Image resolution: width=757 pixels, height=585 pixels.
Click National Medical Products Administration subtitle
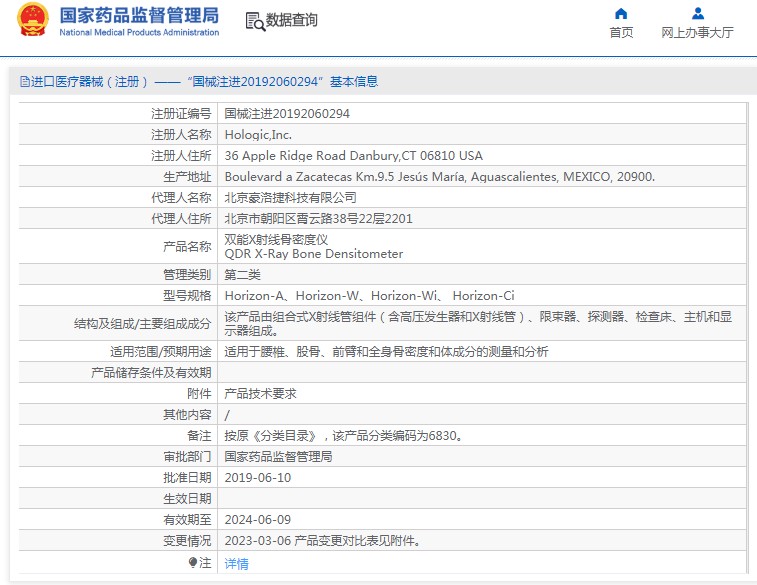[139, 32]
